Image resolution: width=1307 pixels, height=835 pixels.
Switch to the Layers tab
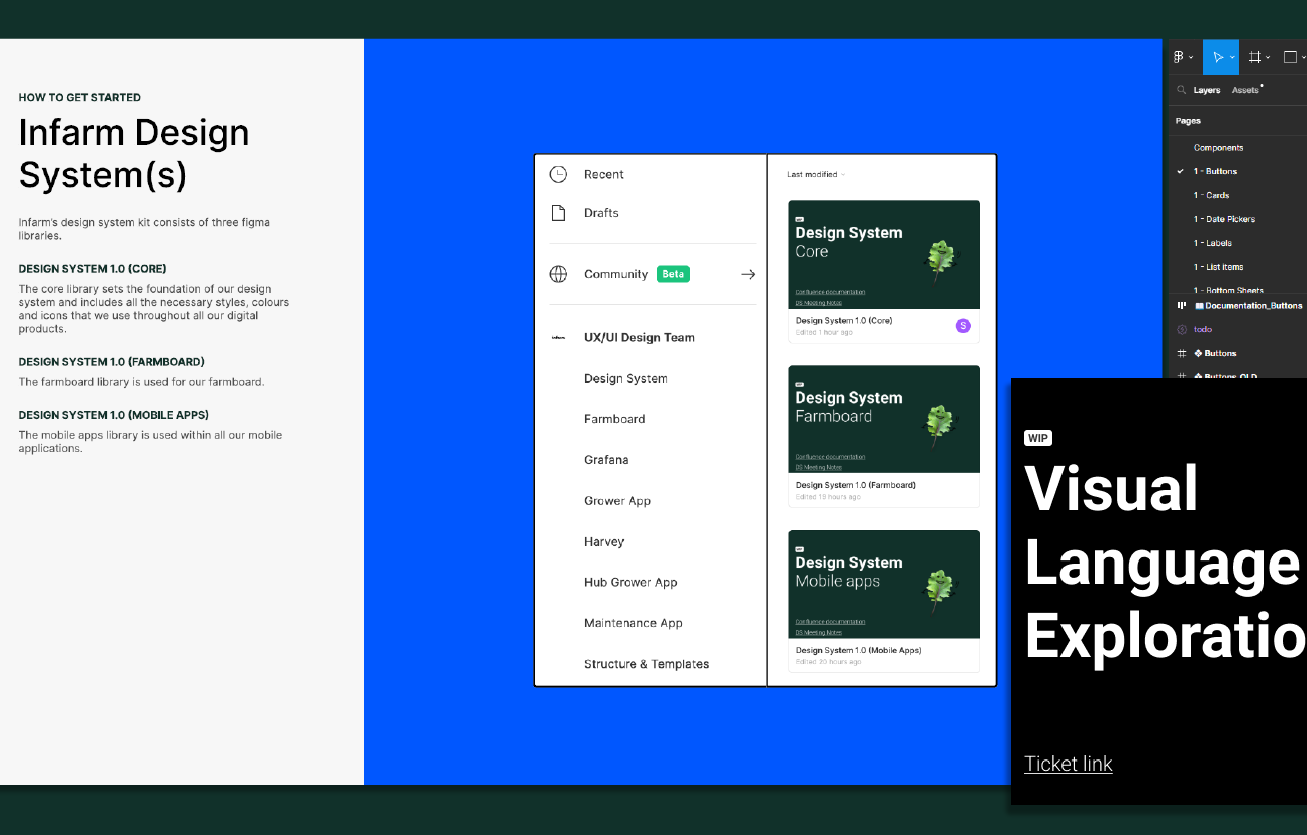[x=1207, y=90]
